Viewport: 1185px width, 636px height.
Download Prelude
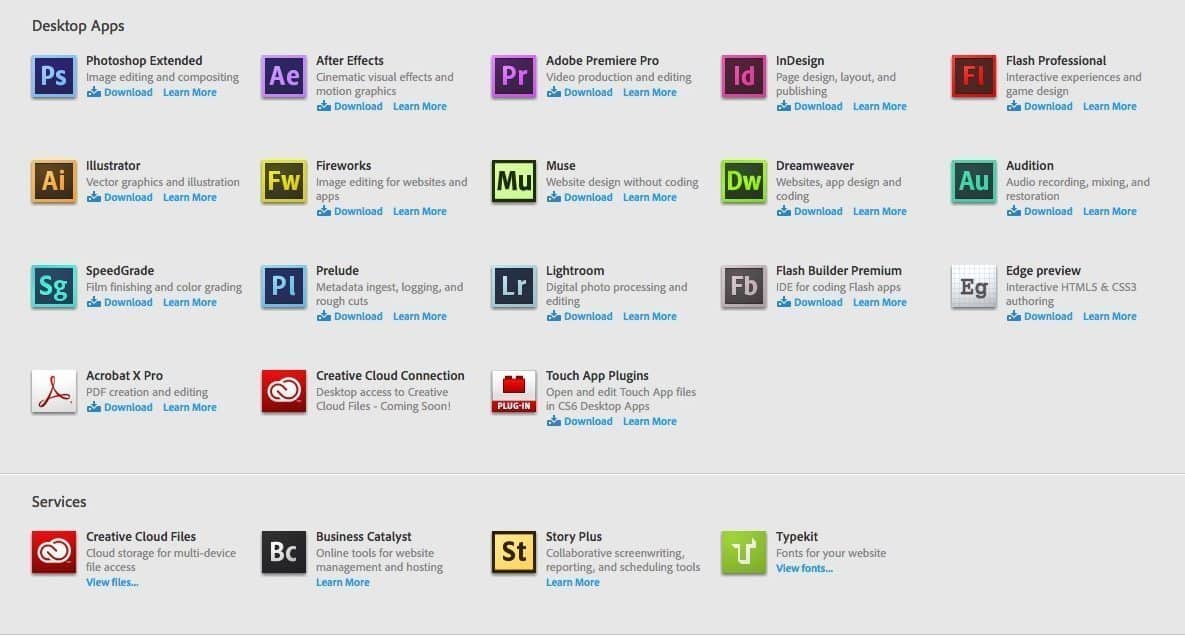coord(357,316)
